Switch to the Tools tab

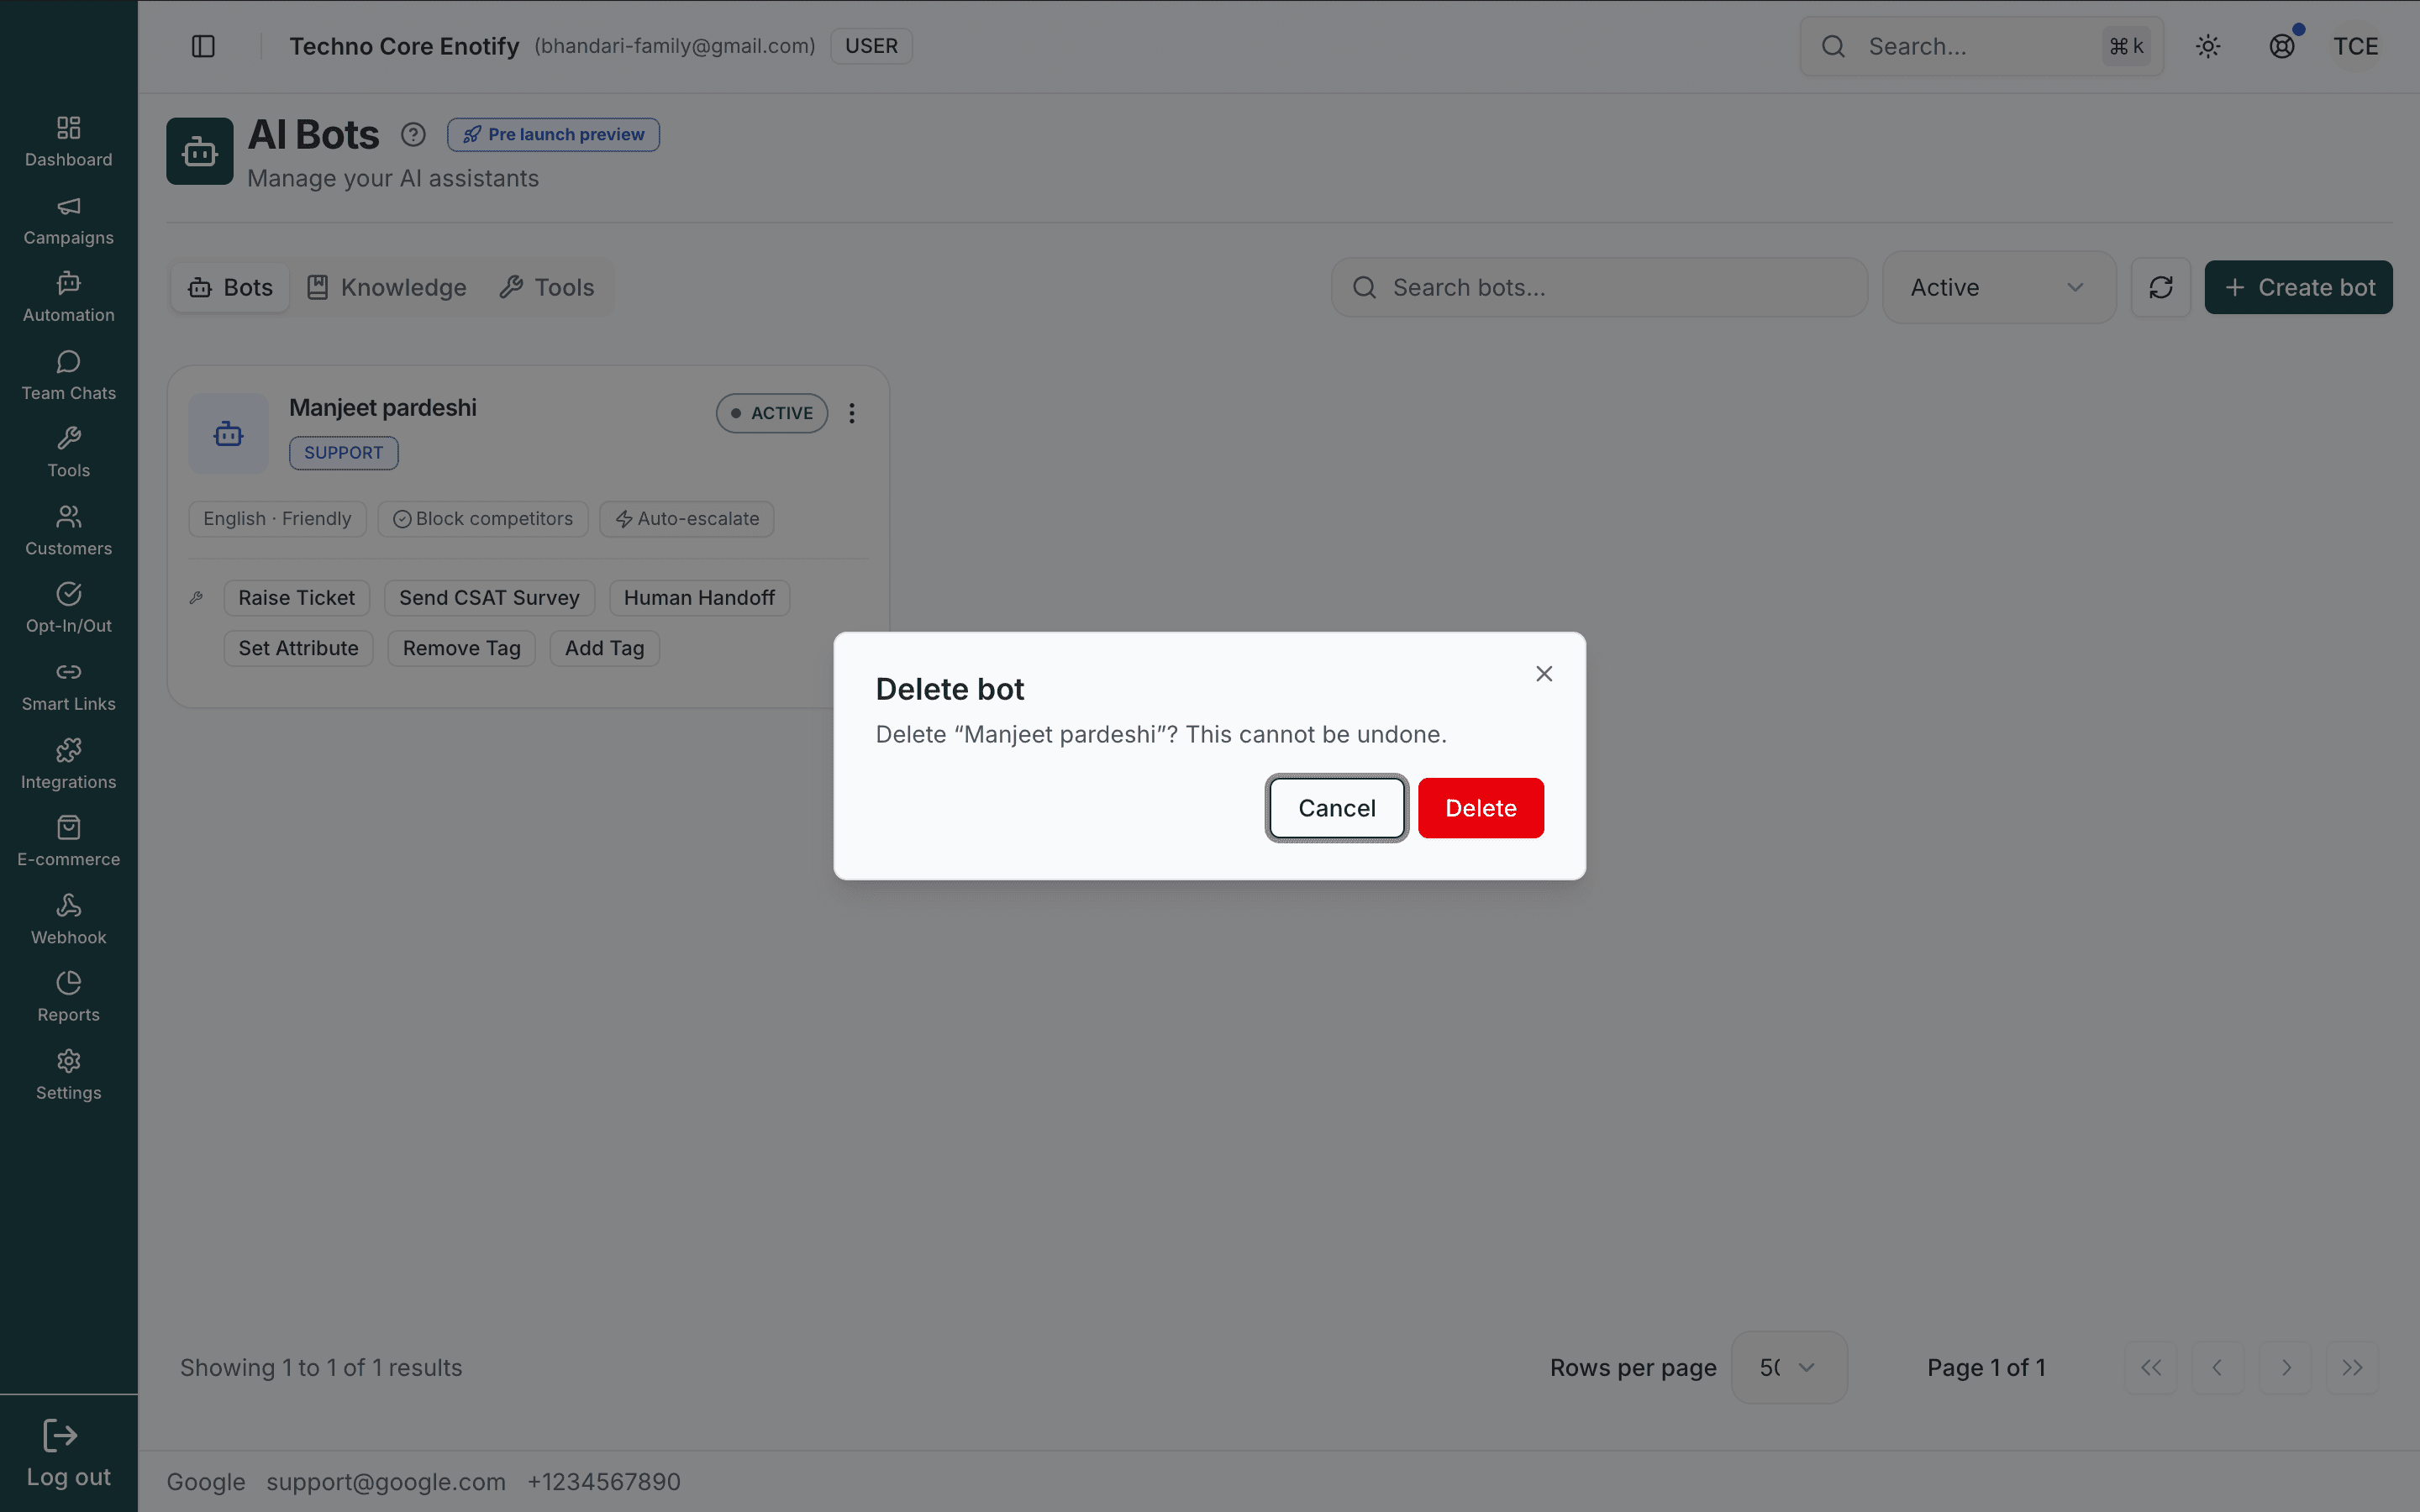click(547, 288)
